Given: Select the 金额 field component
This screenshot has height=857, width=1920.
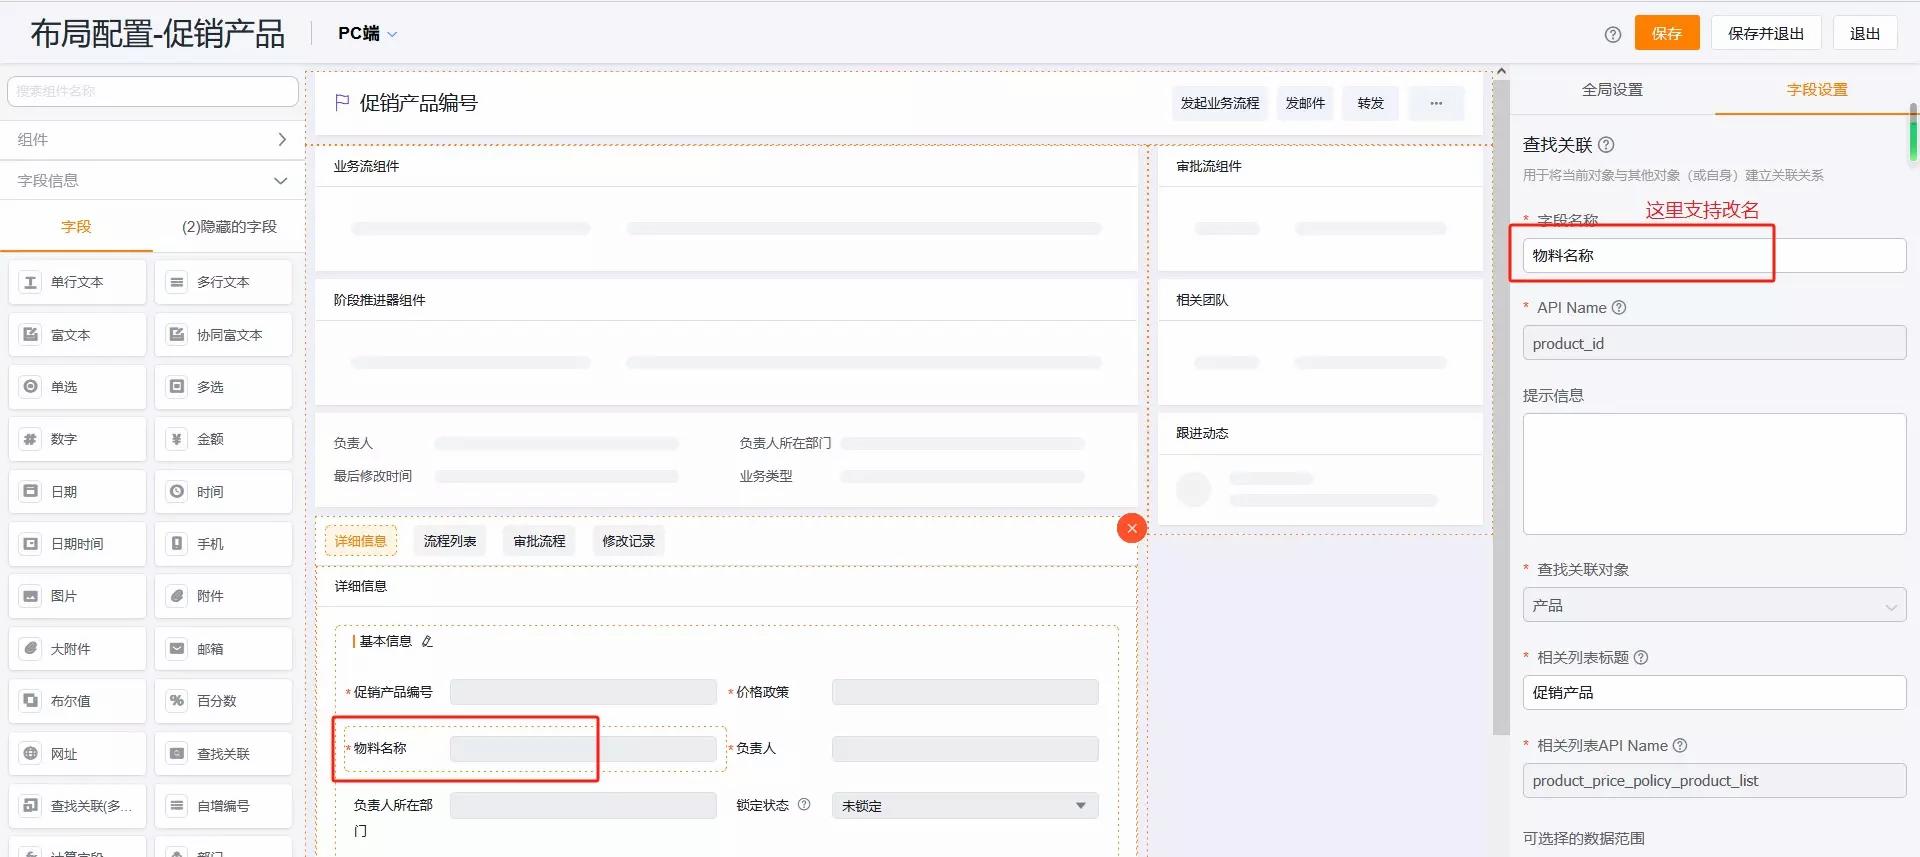Looking at the screenshot, I should pos(223,439).
